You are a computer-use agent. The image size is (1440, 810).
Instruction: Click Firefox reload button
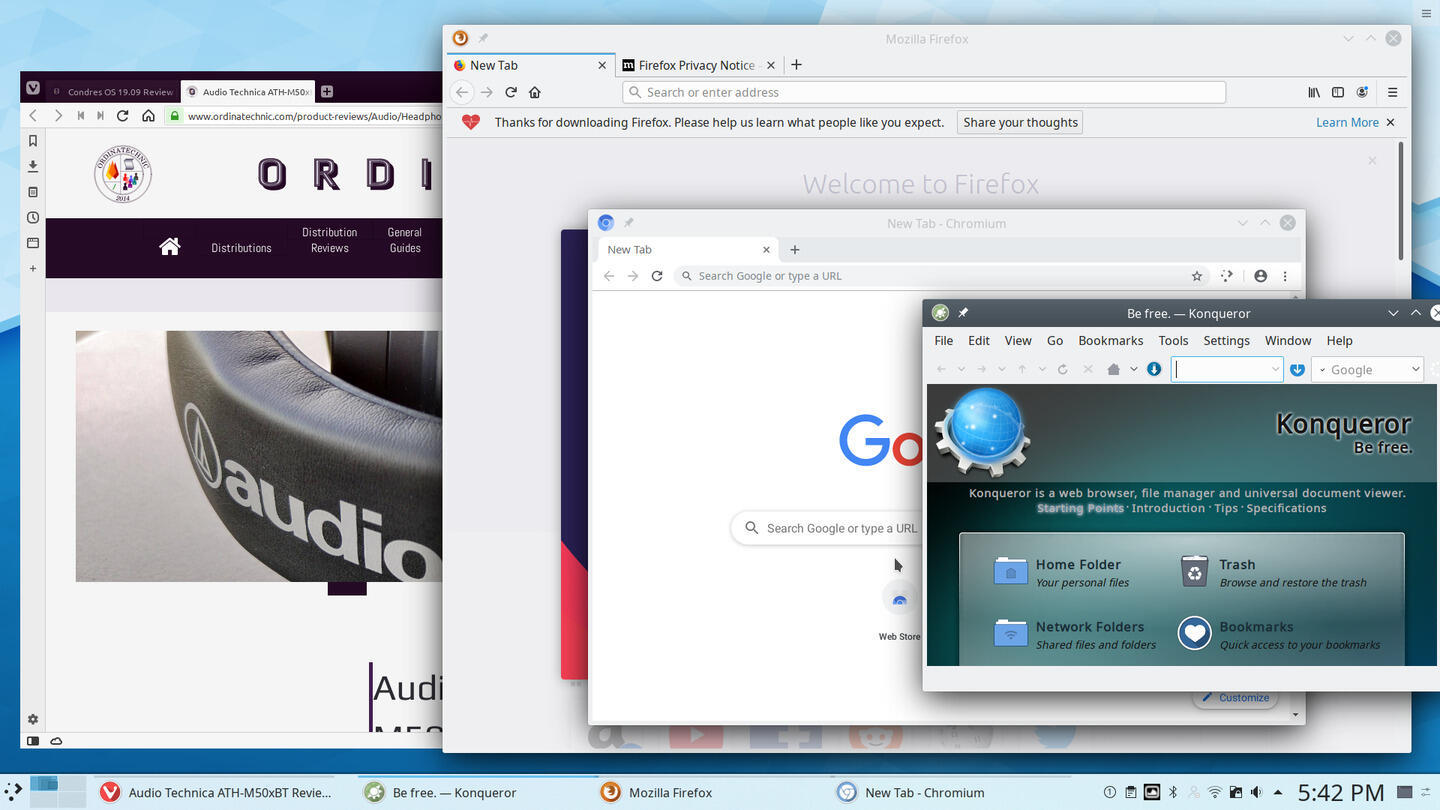tap(510, 92)
